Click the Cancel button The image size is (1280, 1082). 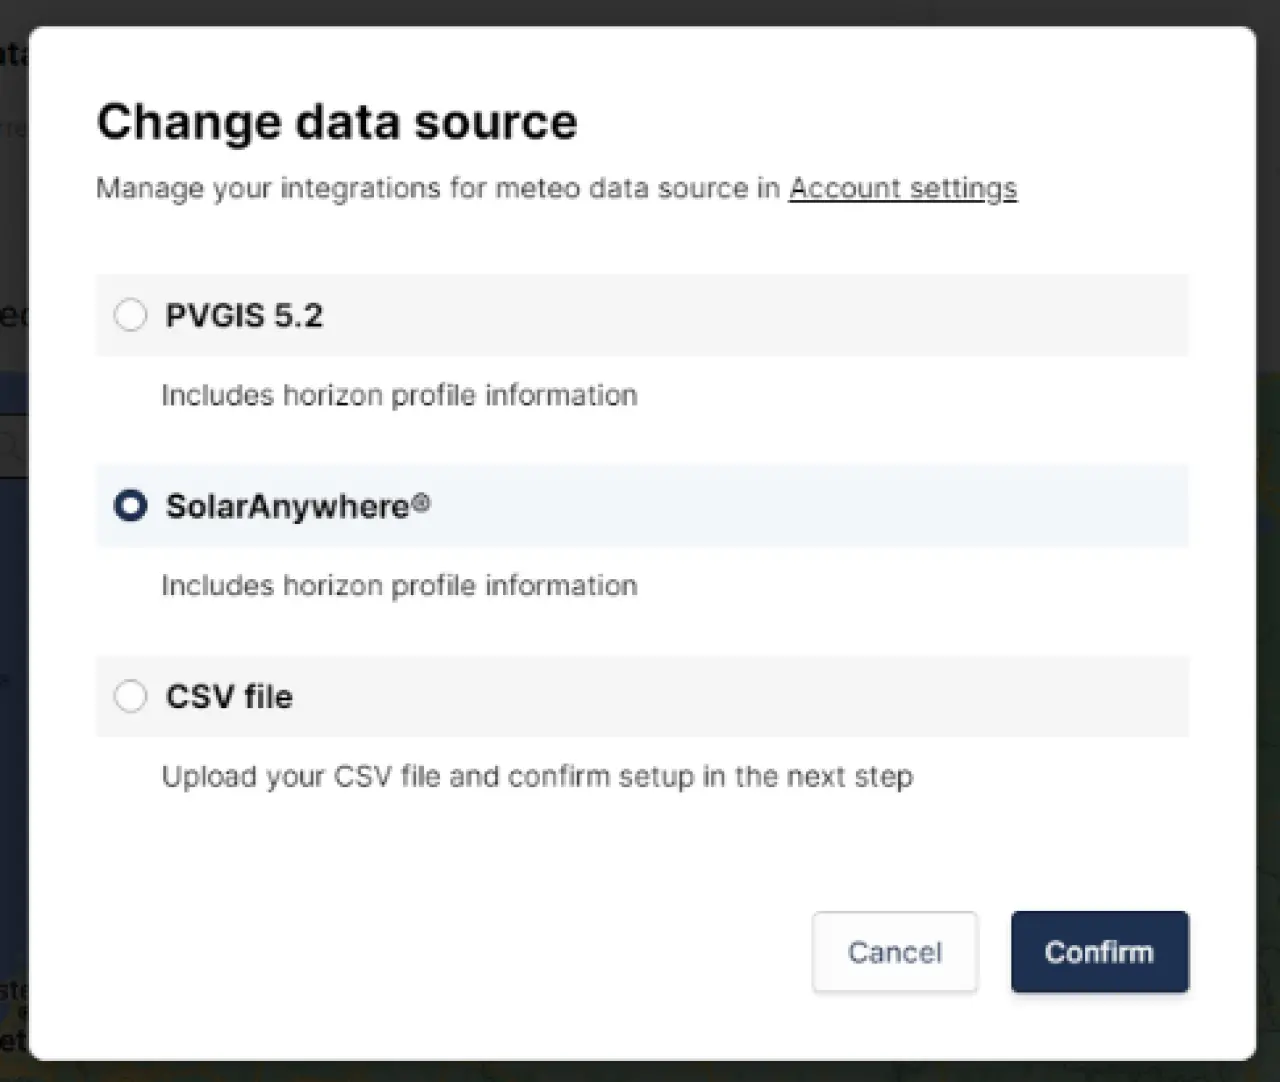point(894,952)
